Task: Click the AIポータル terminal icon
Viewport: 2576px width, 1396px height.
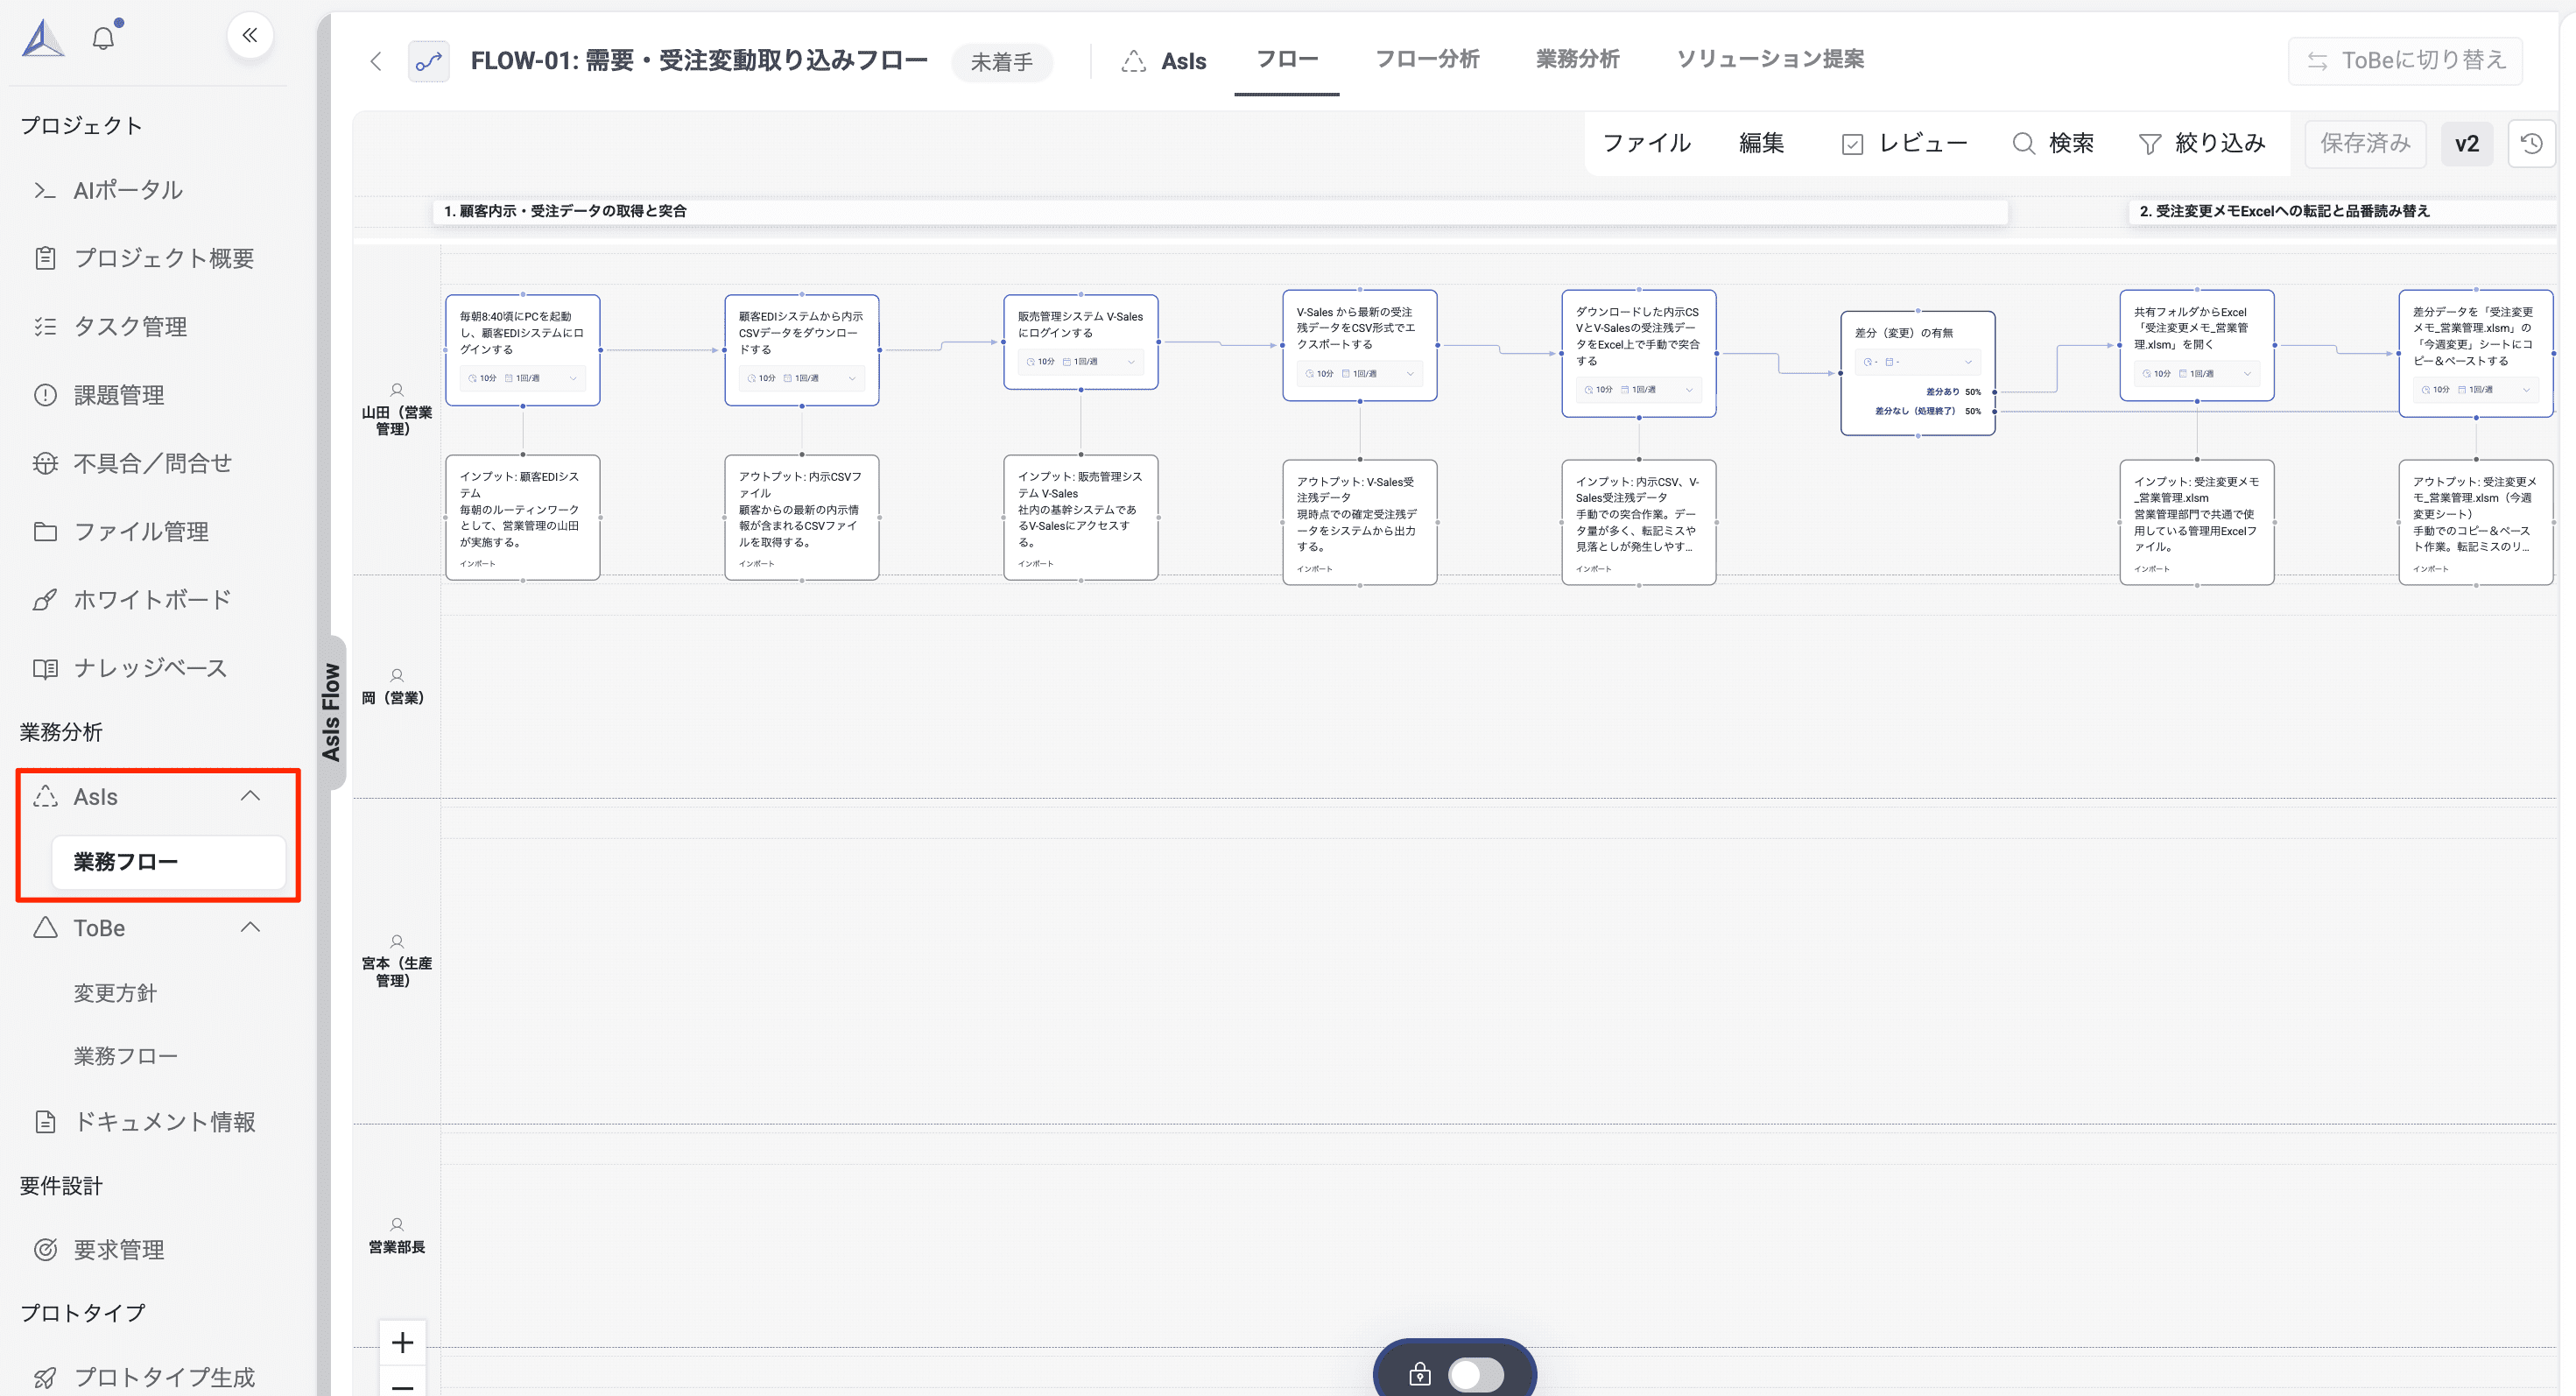Action: (45, 190)
